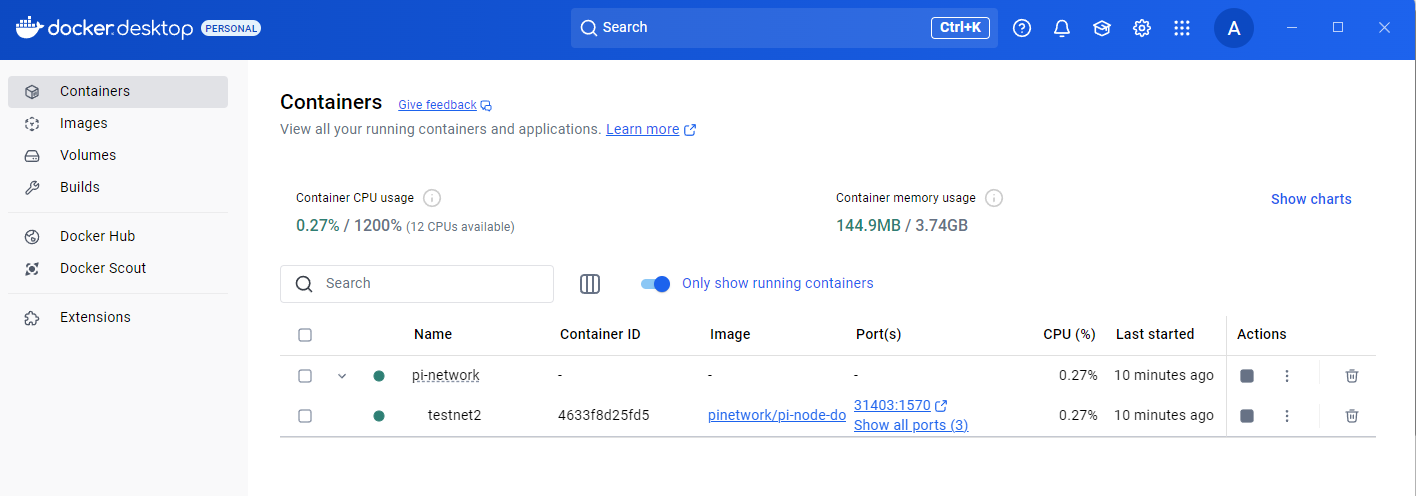Click Show all ports (3)
Viewport: 1416px width, 496px height.
click(x=911, y=425)
